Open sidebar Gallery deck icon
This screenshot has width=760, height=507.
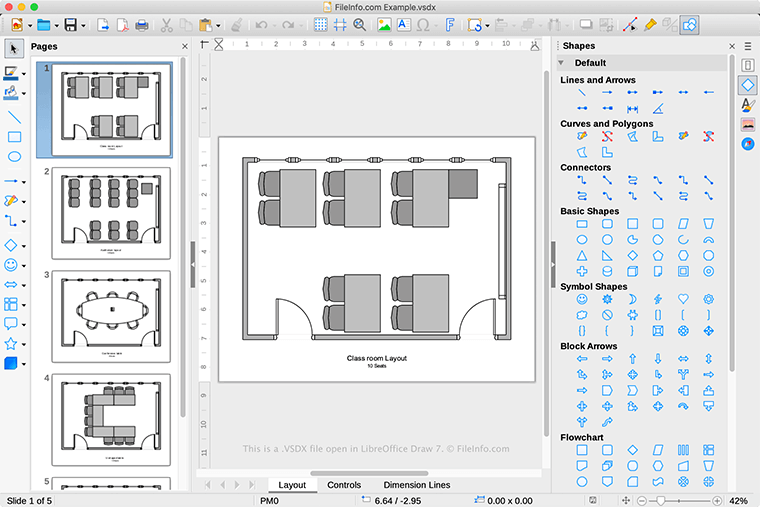(x=748, y=125)
